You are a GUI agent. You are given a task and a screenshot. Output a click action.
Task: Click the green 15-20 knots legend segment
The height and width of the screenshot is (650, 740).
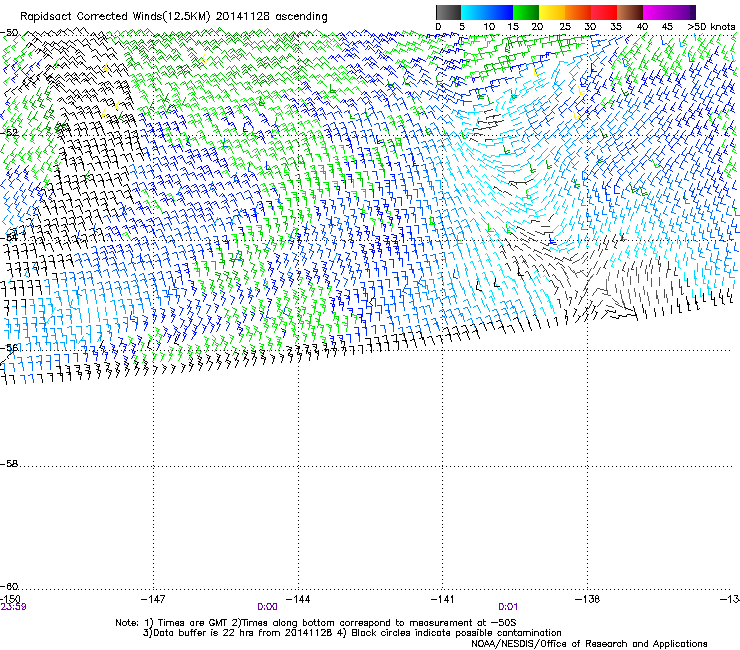coord(525,12)
